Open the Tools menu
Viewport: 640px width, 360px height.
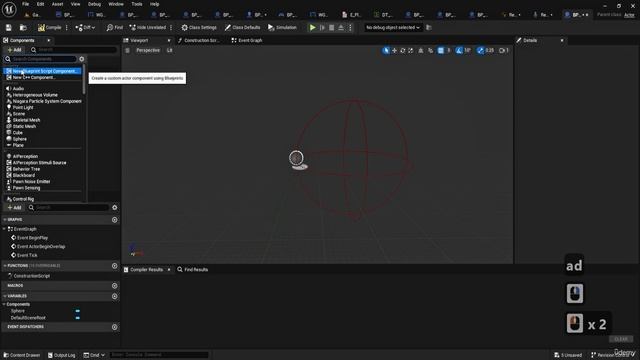[x=137, y=4]
